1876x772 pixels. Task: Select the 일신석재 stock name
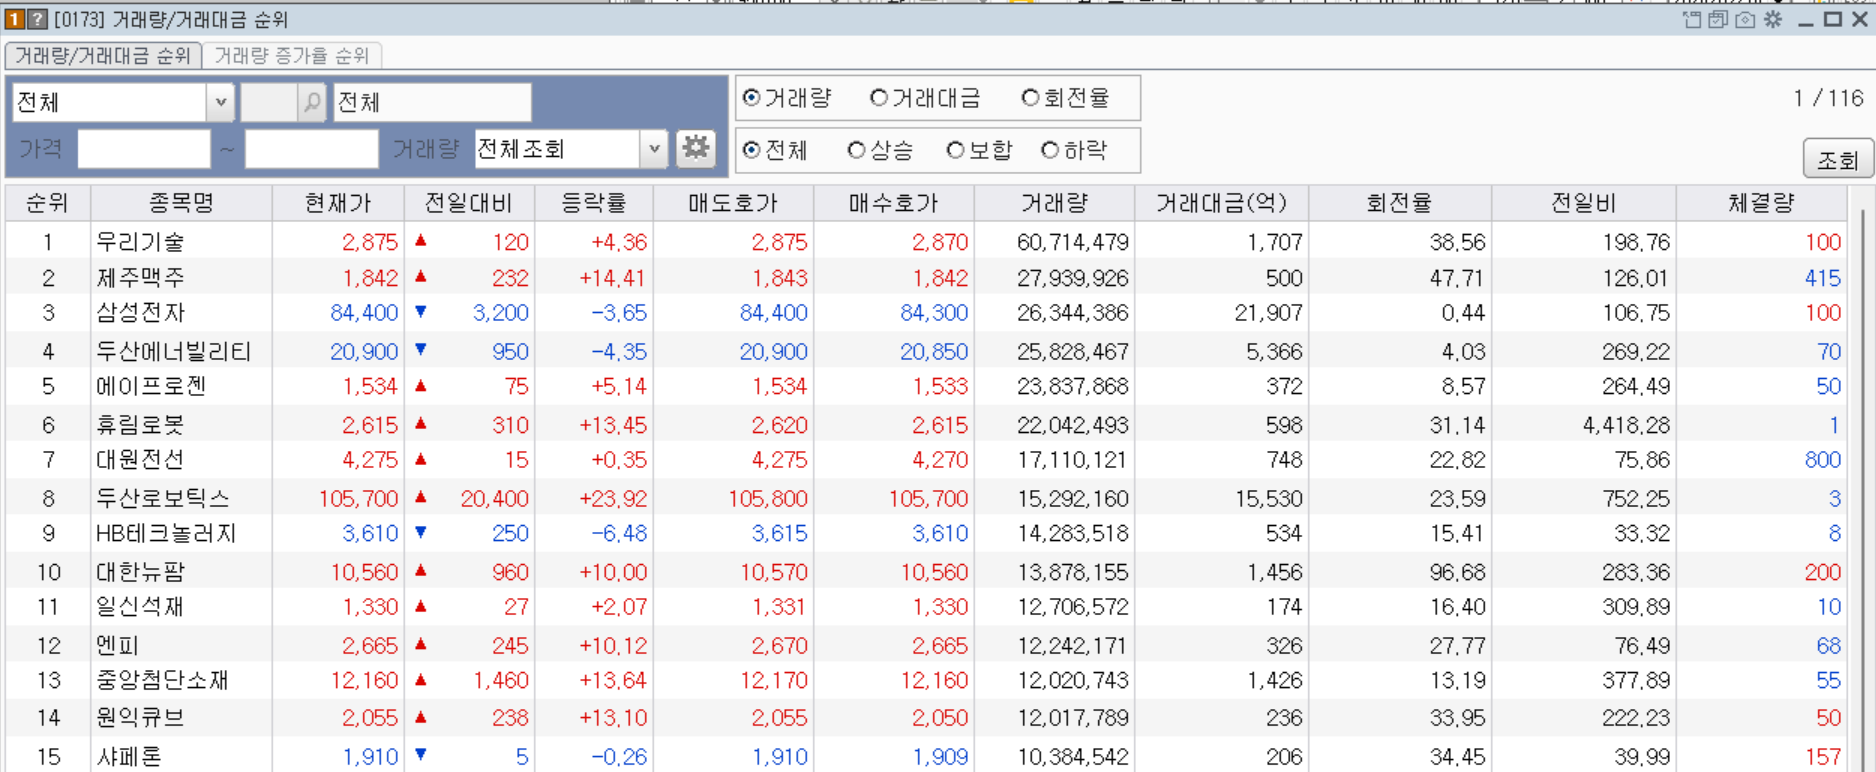point(140,607)
